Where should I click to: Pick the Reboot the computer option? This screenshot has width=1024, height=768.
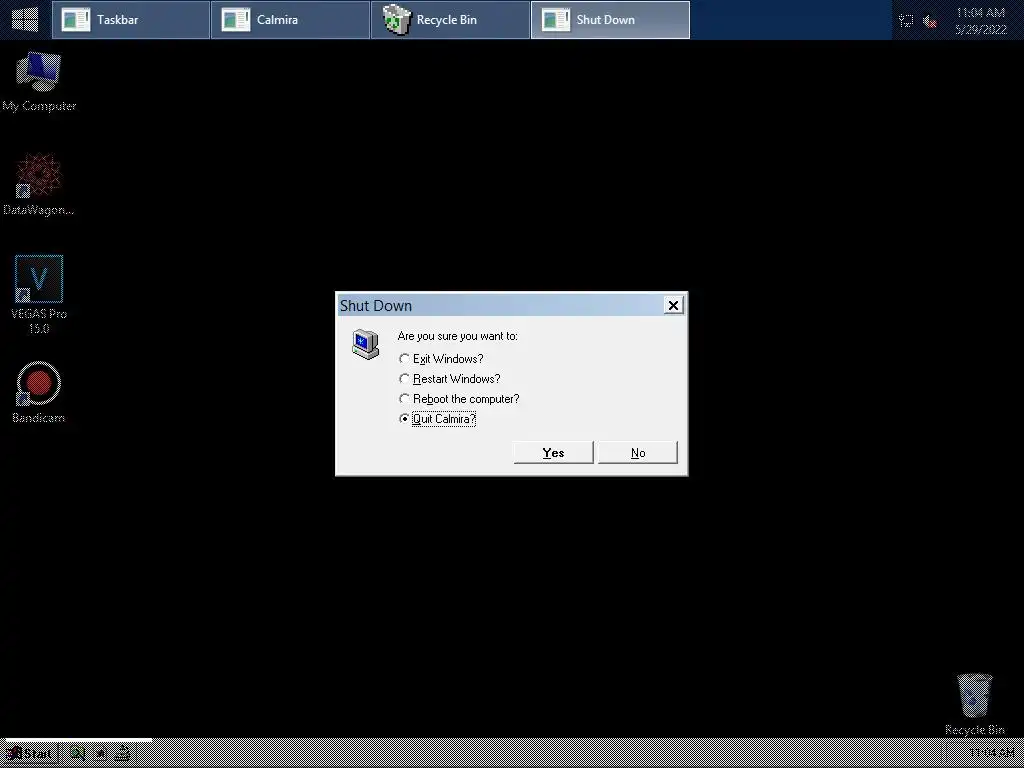point(459,398)
